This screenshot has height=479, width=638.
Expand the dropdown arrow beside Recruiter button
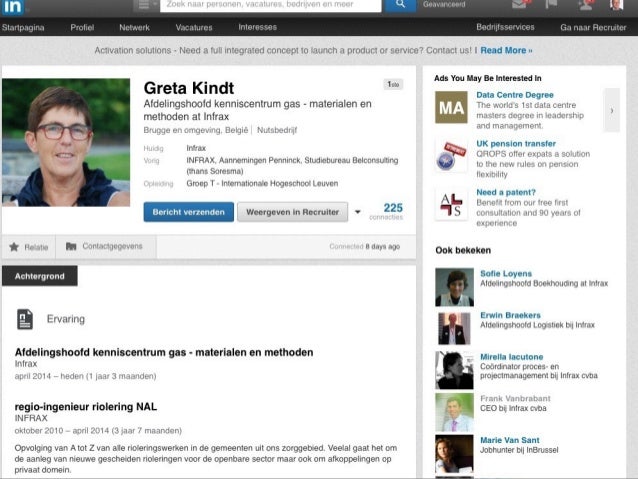[x=358, y=212]
